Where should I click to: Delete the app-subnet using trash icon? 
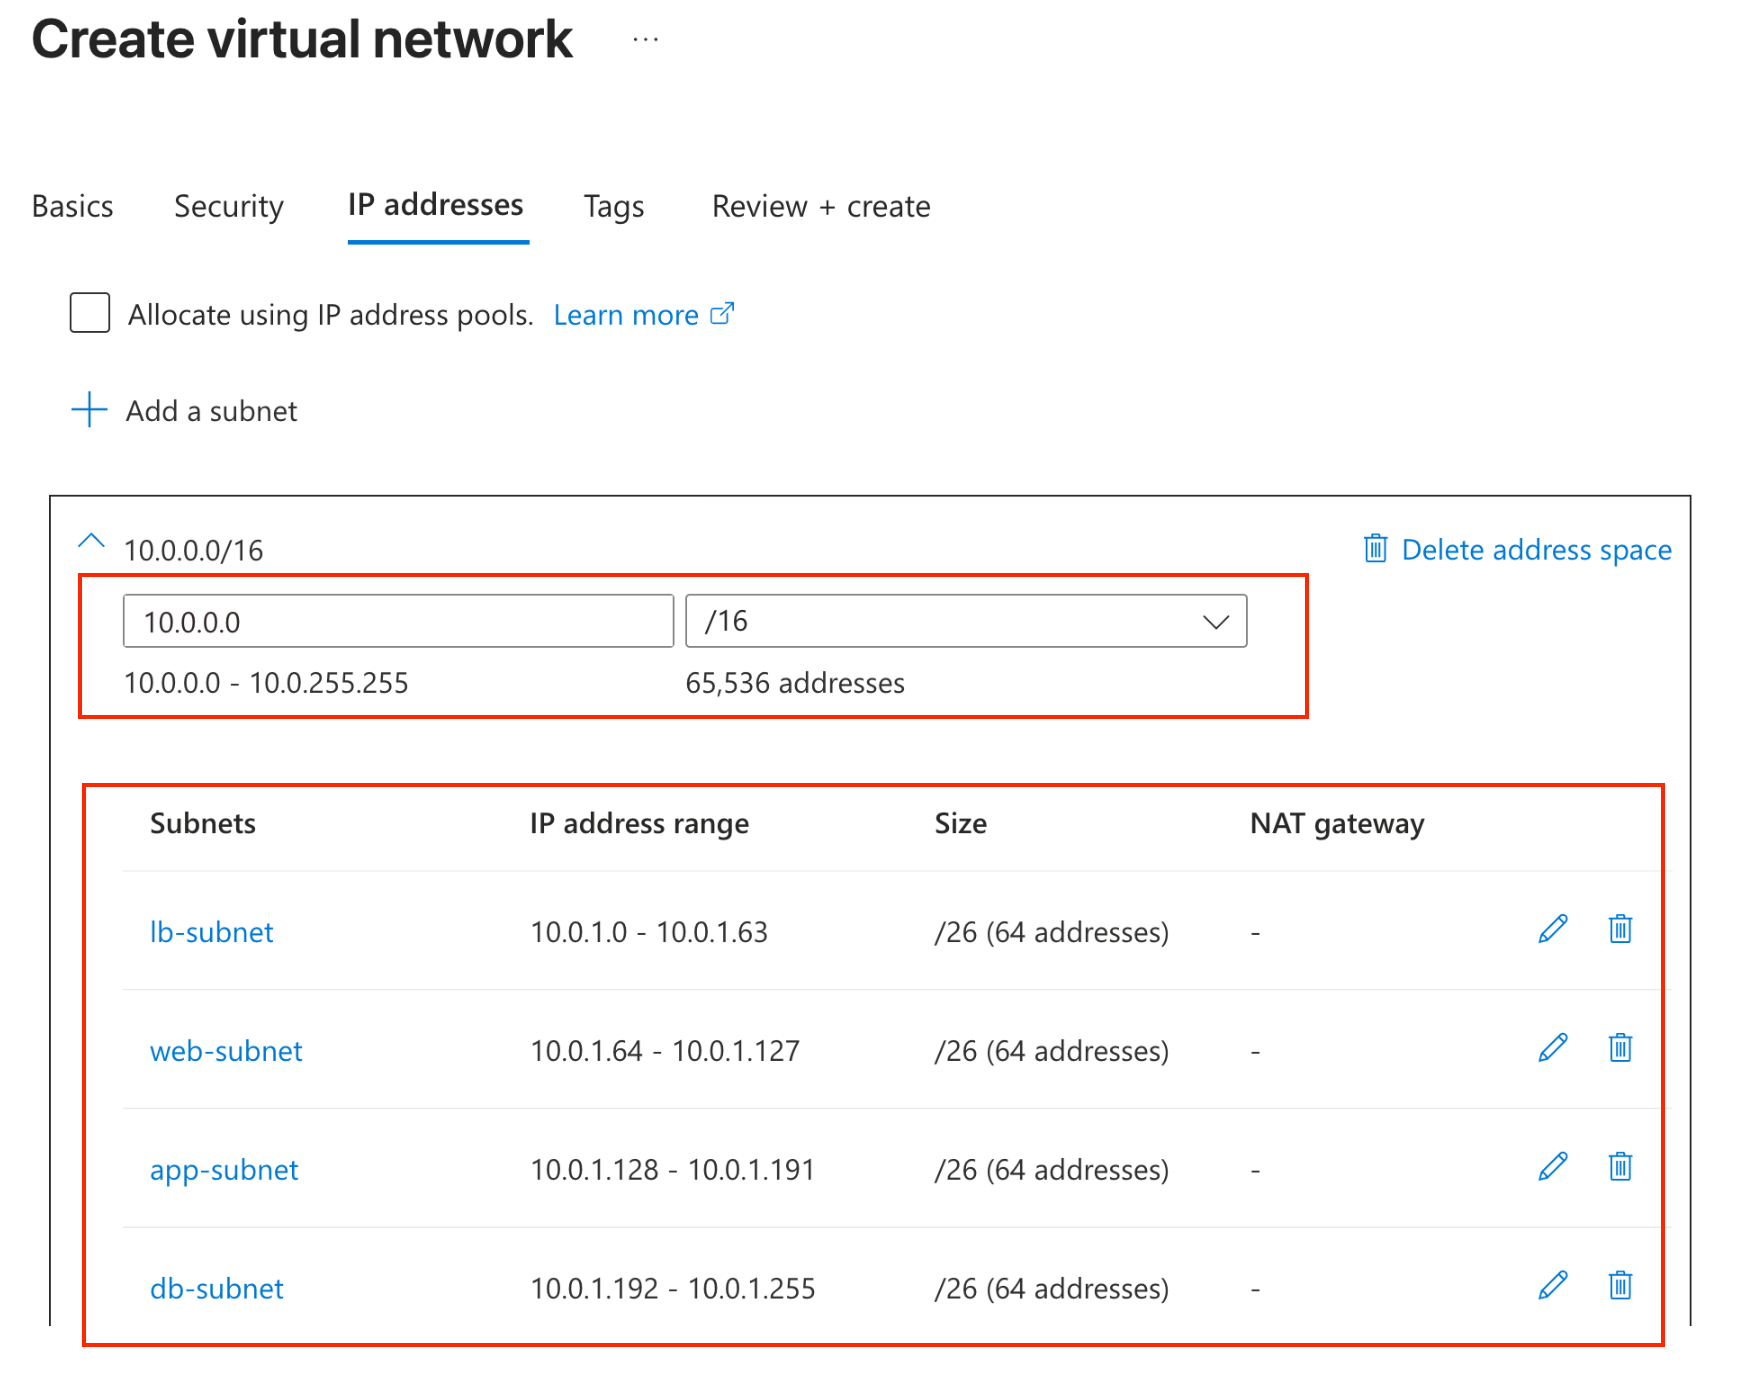point(1620,1167)
